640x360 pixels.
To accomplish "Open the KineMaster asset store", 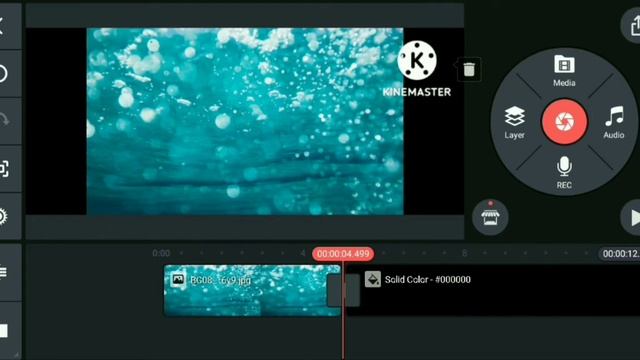I will (490, 217).
